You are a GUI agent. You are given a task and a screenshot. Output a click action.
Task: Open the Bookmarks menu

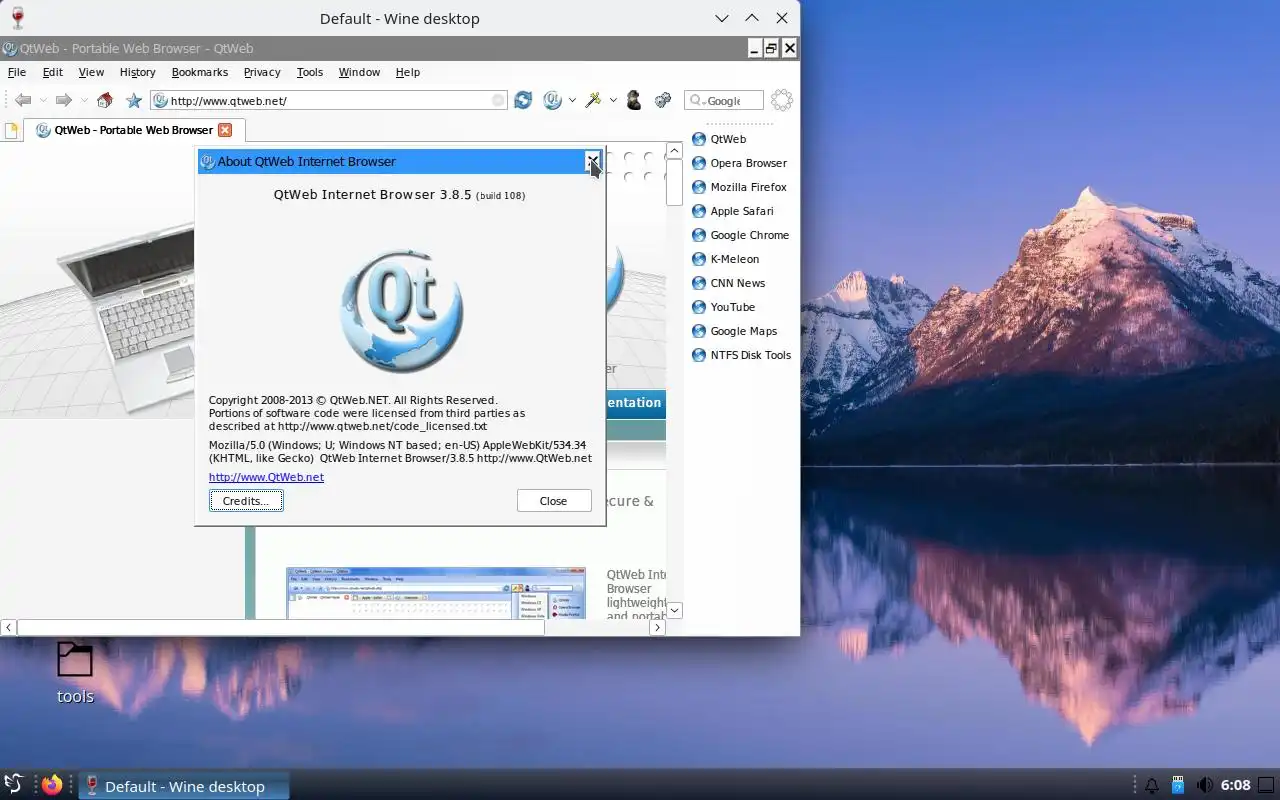200,72
